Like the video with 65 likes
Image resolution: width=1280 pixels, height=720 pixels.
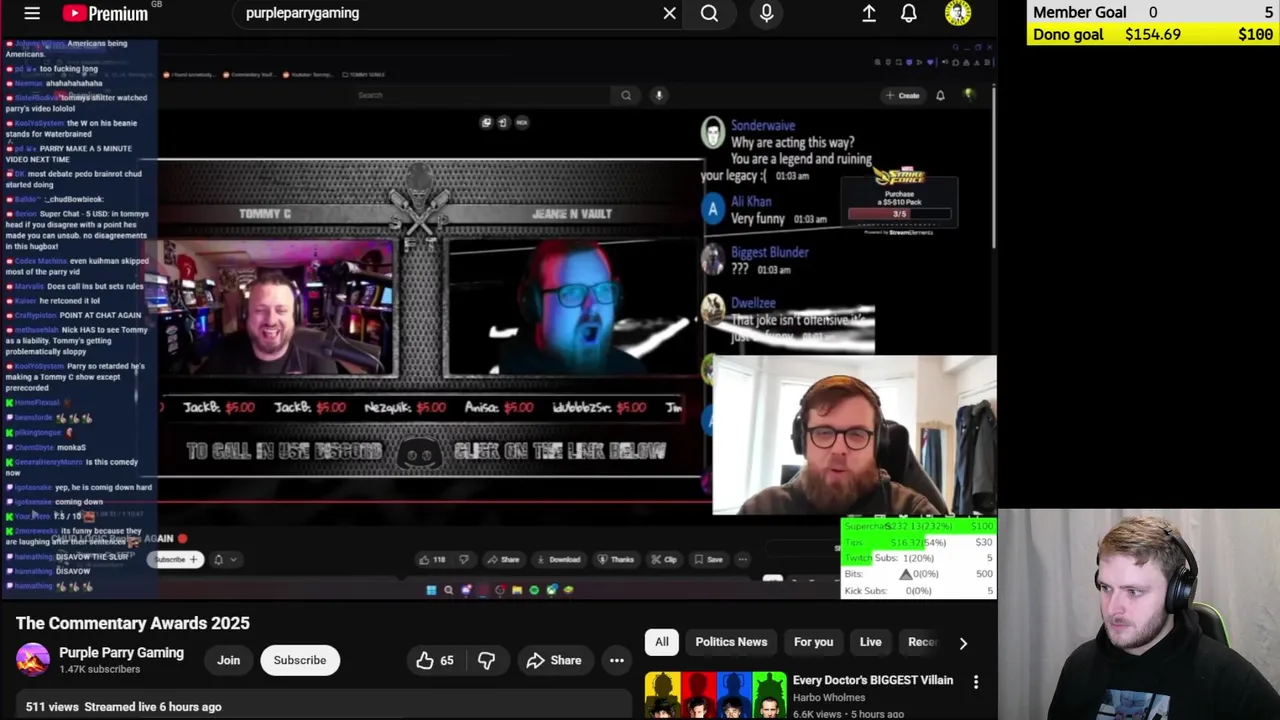pyautogui.click(x=435, y=660)
